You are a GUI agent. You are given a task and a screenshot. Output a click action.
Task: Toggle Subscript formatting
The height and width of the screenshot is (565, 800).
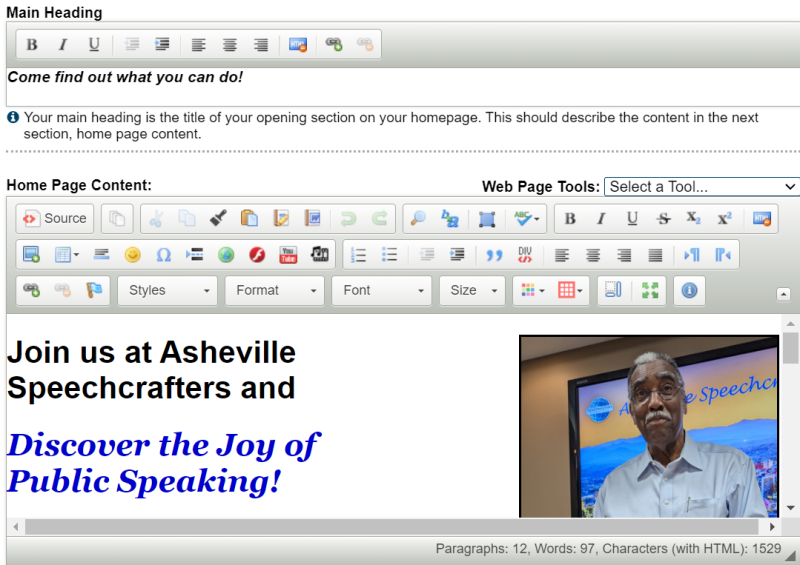tap(693, 218)
